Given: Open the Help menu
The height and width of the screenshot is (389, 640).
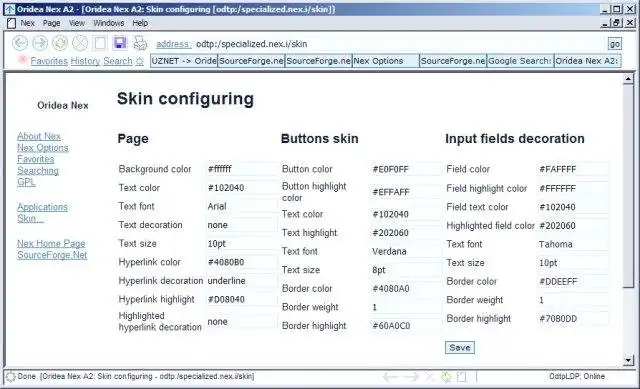Looking at the screenshot, I should point(140,23).
